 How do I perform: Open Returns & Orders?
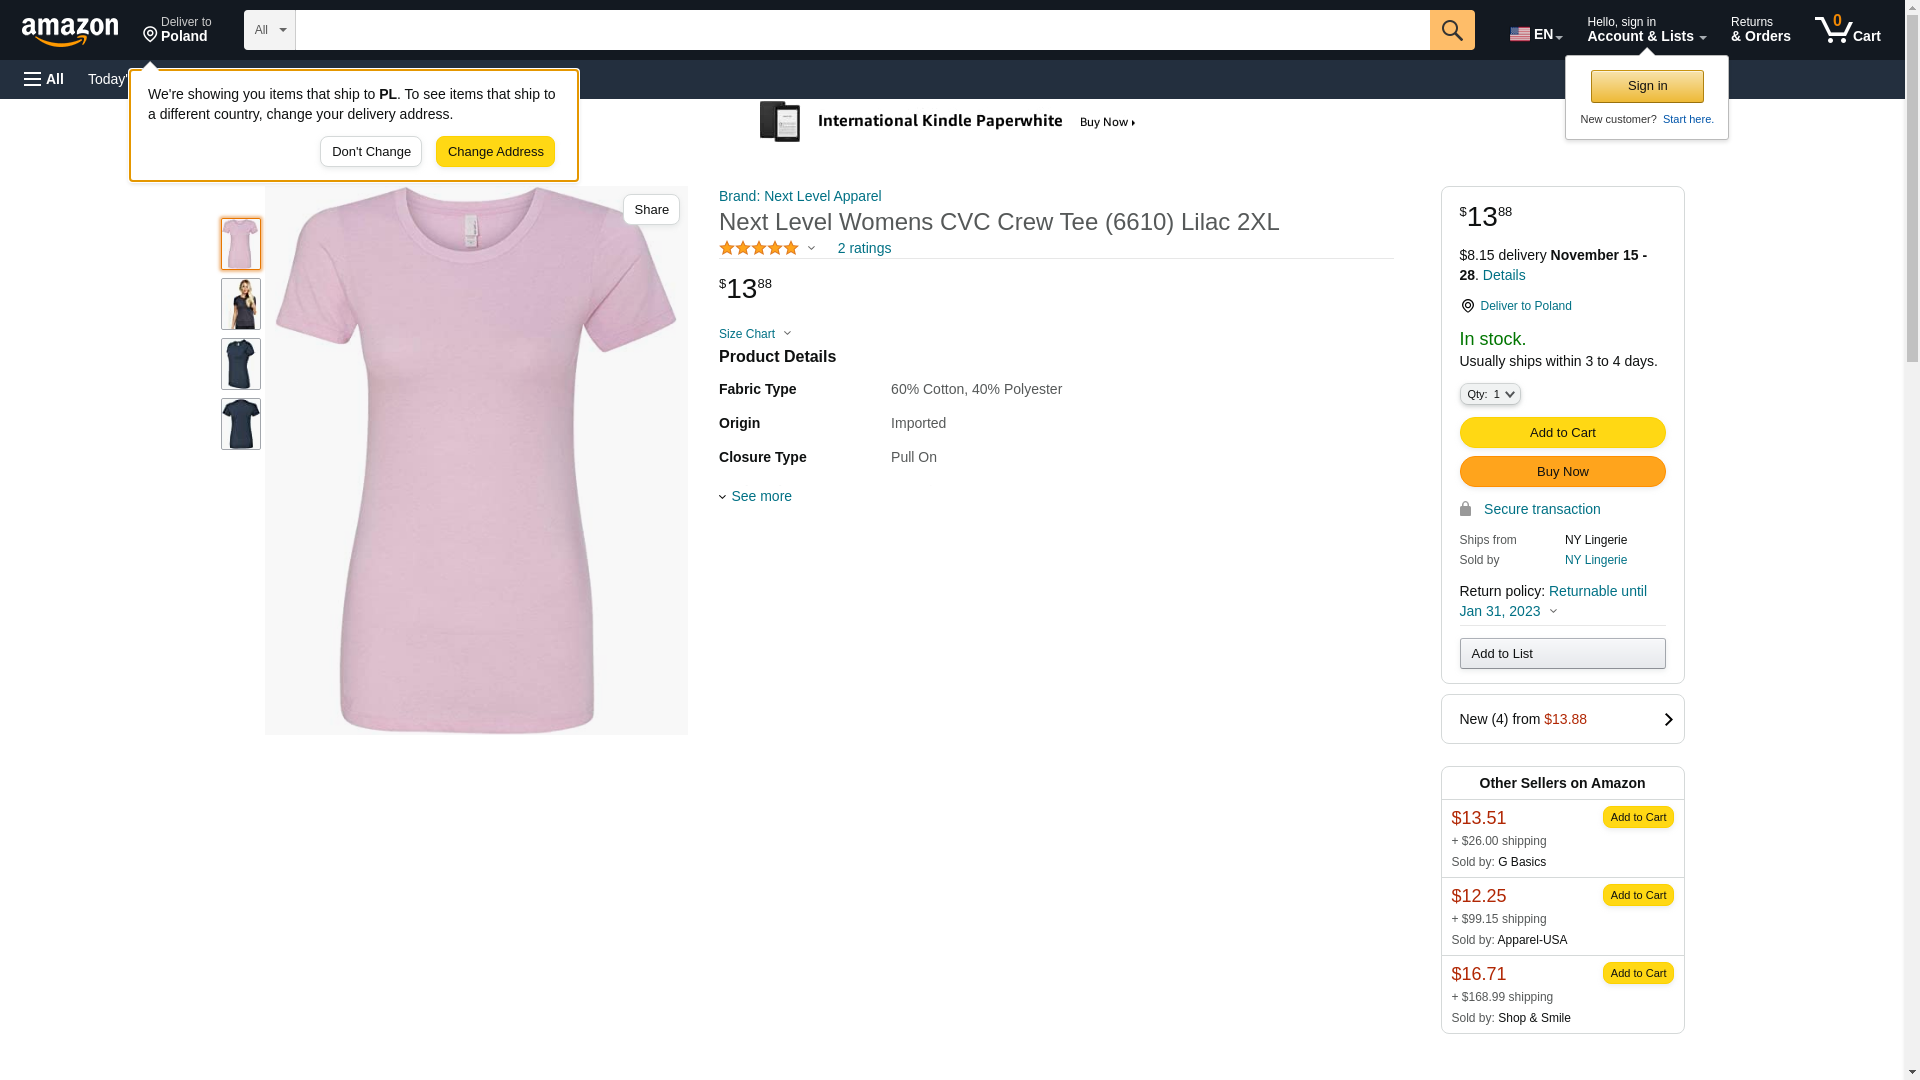tap(1760, 30)
